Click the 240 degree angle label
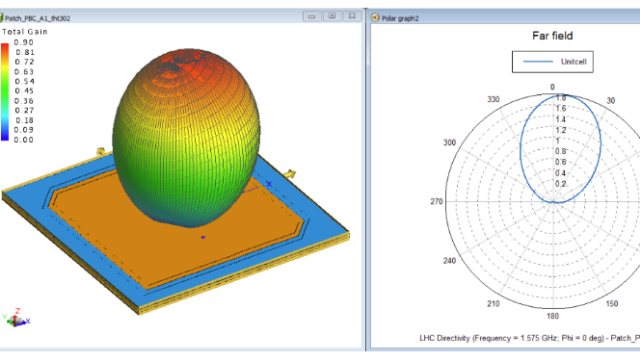Screen dimensions: 640x360 tap(449, 260)
